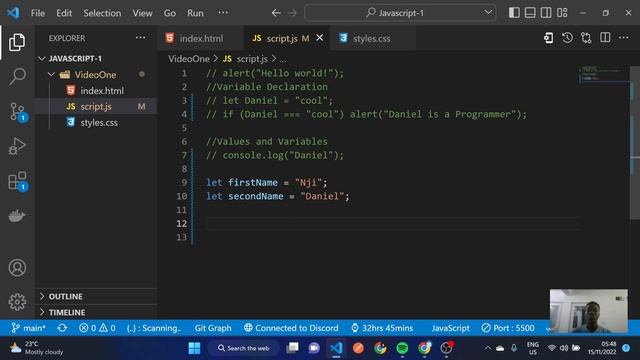Click the main branch status bar item
640x360 pixels.
[28, 328]
